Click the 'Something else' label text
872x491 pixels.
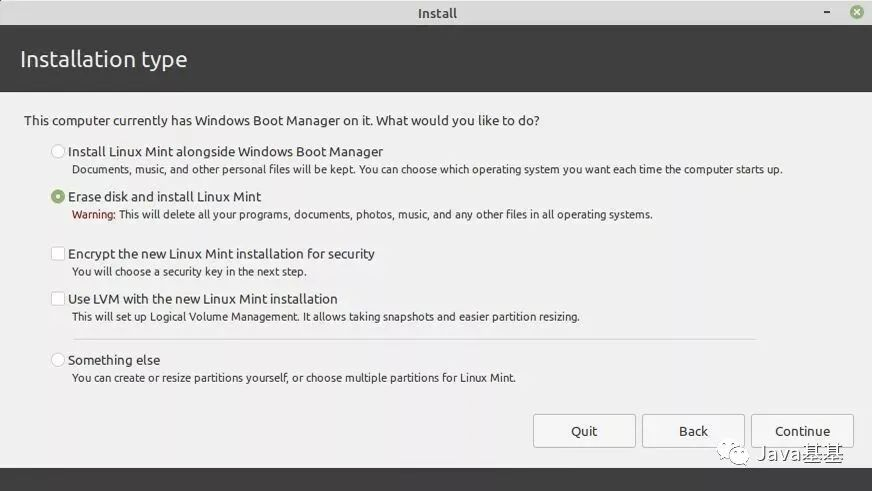coord(114,360)
